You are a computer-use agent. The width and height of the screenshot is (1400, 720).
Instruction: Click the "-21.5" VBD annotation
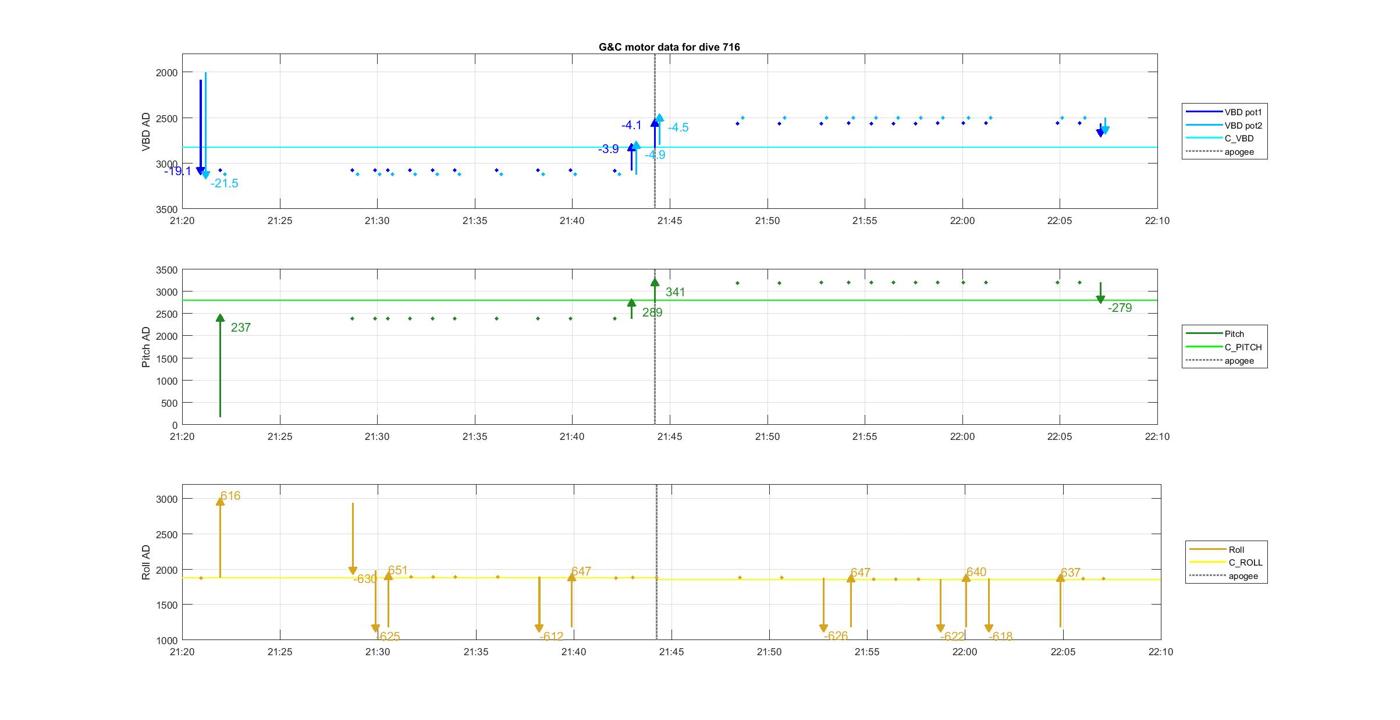pos(225,184)
